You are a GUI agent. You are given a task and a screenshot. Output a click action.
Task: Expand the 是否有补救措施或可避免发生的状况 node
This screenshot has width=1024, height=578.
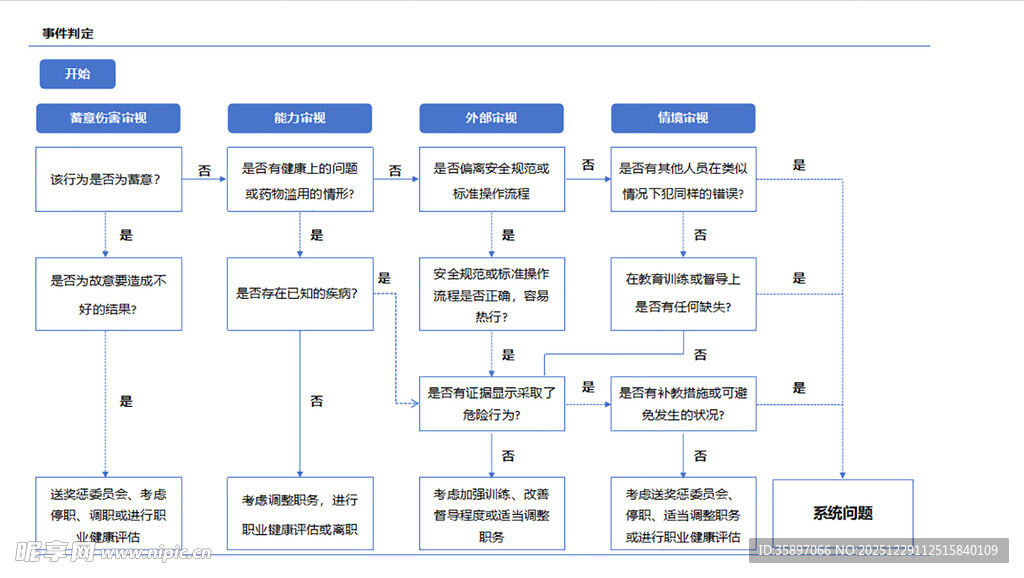coord(682,403)
